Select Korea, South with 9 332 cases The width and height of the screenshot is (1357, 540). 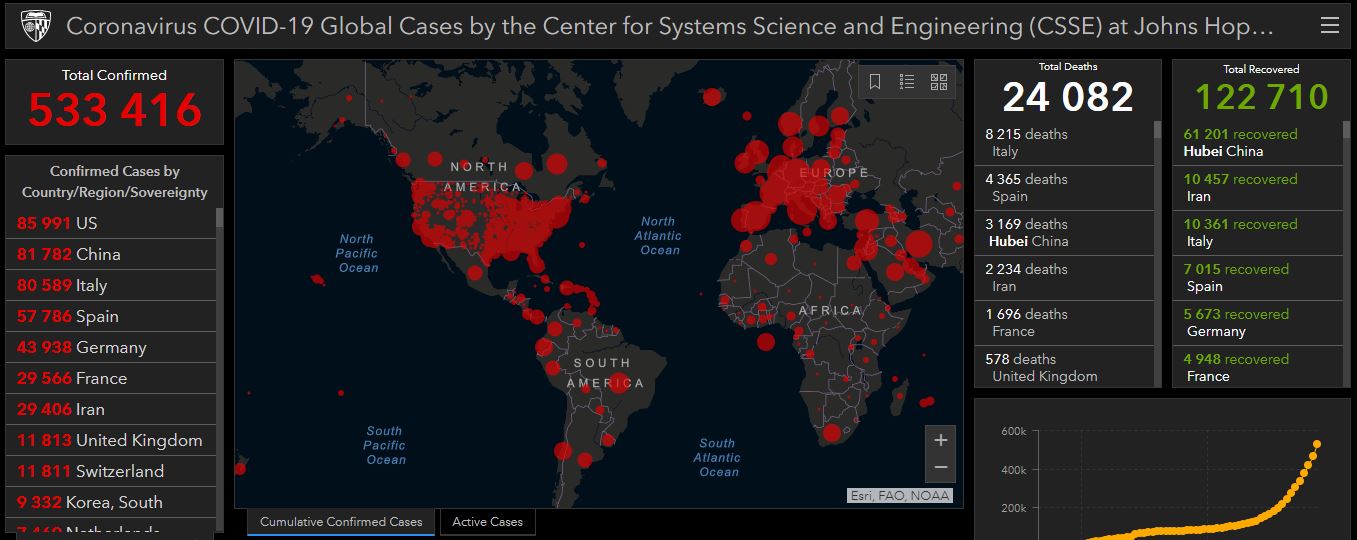tap(111, 502)
